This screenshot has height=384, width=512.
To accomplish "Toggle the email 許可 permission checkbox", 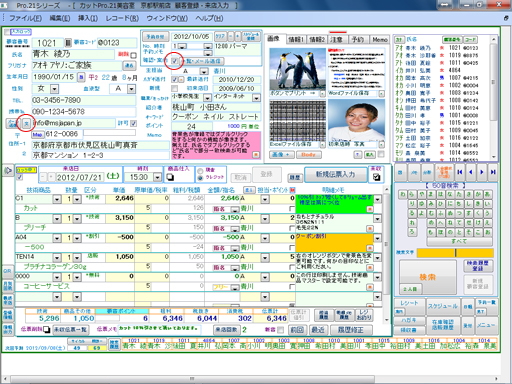I will (133, 123).
